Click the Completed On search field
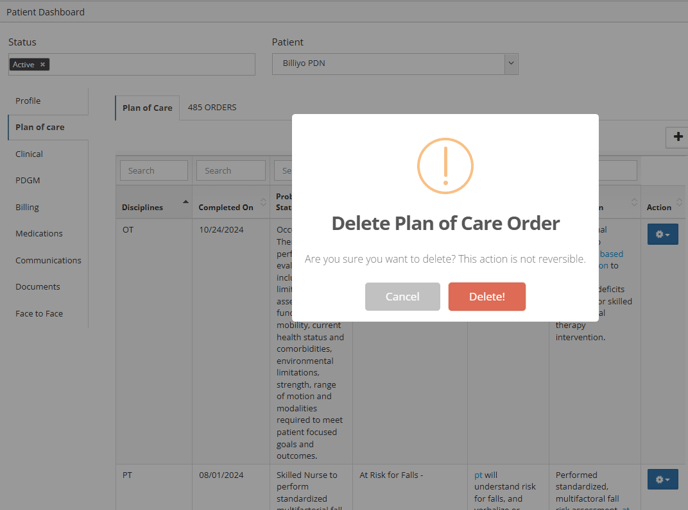This screenshot has height=510, width=688. (231, 171)
